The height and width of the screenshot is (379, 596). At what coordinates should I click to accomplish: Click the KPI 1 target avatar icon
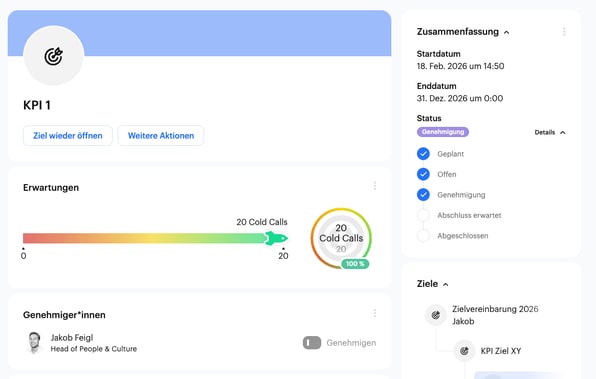click(54, 56)
